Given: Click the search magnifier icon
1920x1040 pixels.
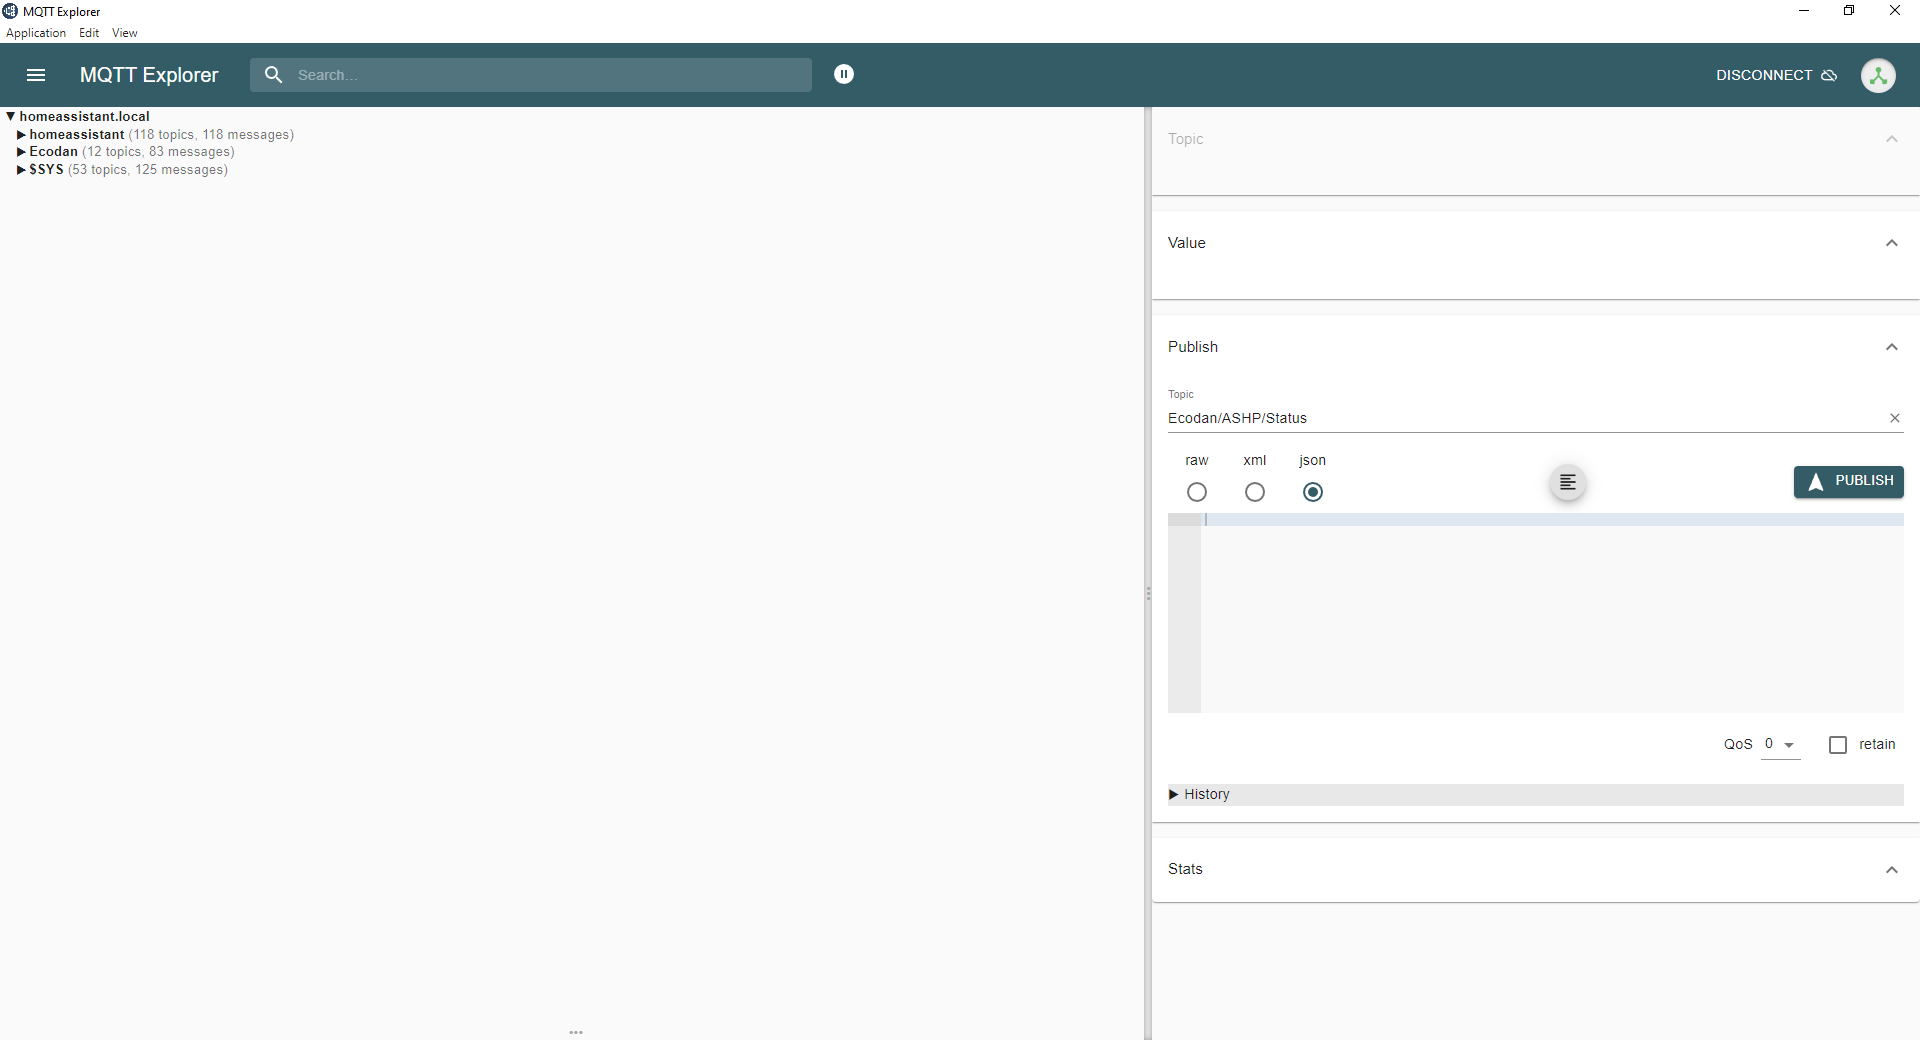Looking at the screenshot, I should (273, 75).
